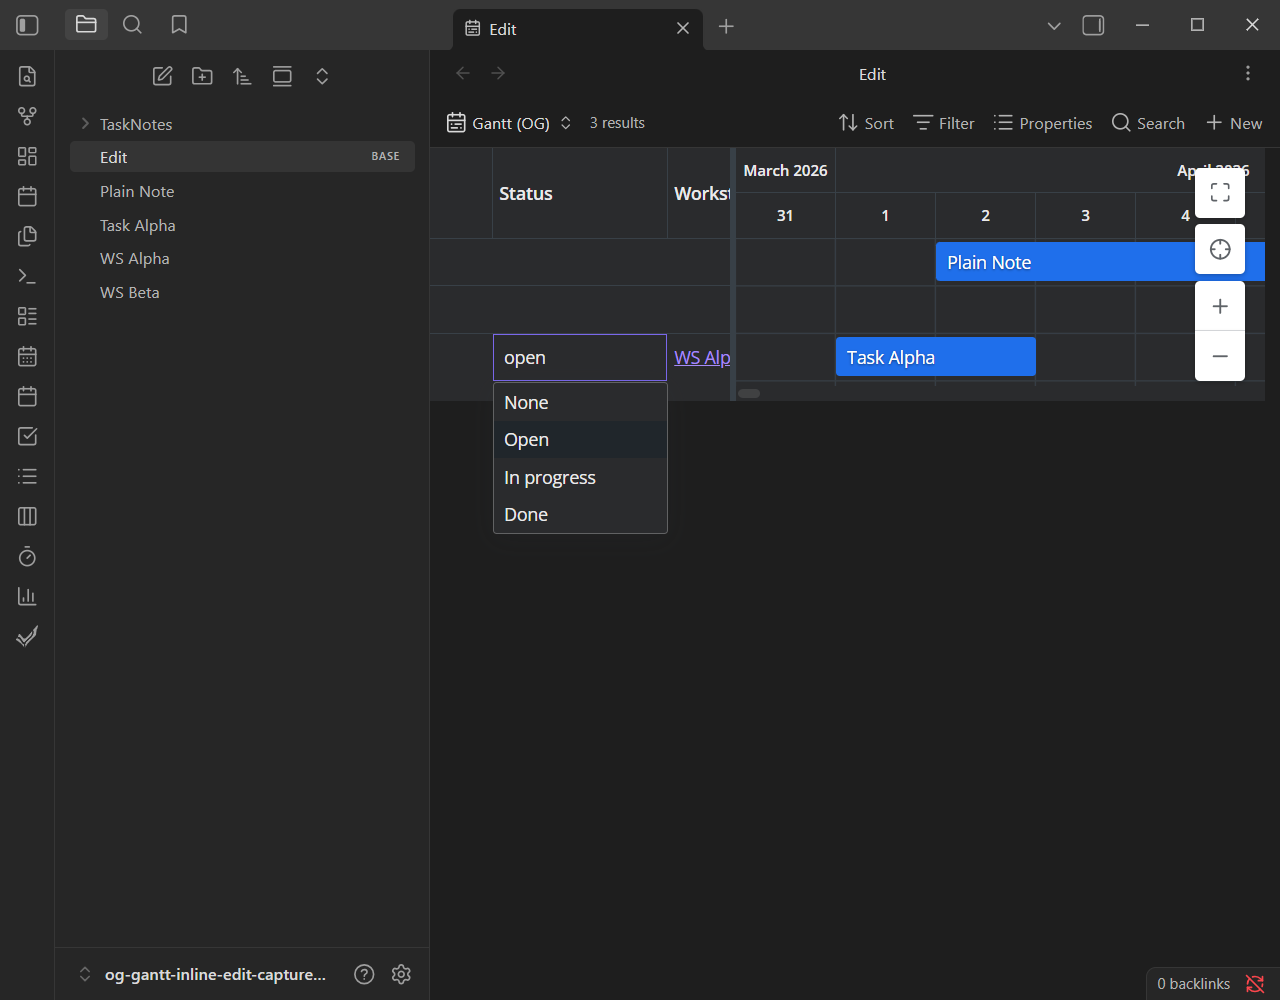The width and height of the screenshot is (1280, 1000).
Task: Select Open from the status dropdown
Action: click(580, 440)
